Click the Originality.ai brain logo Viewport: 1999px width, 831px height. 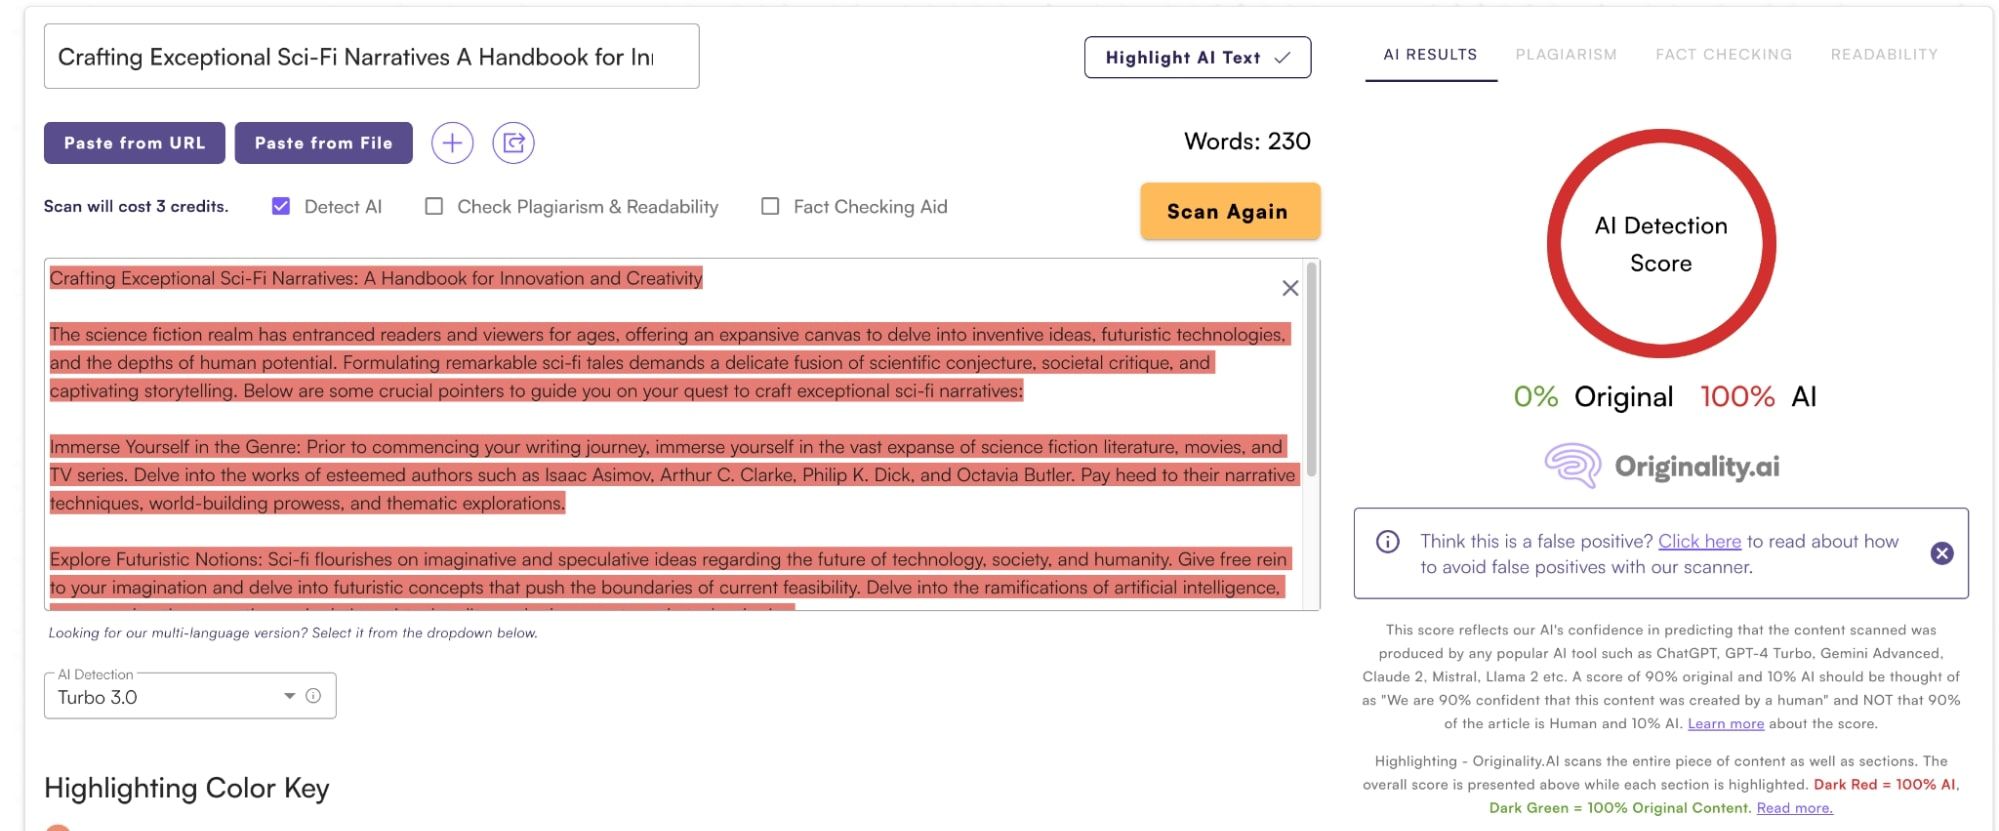tap(1572, 466)
